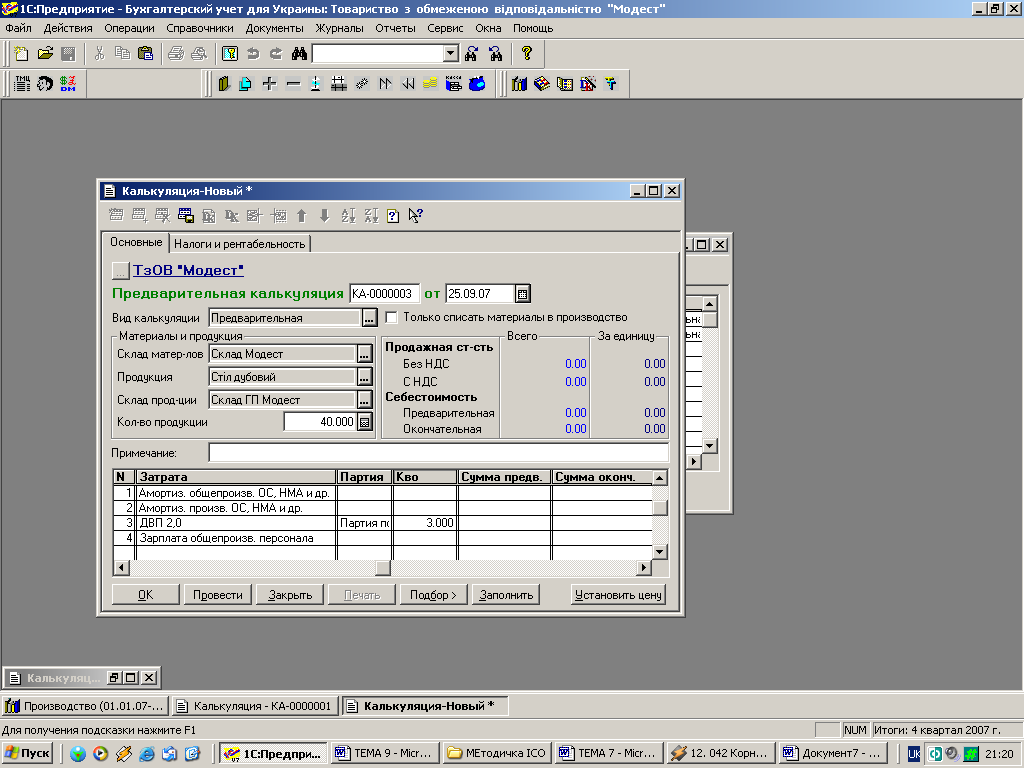Click the plus icon in the operations toolbar
The image size is (1024, 768).
270,84
